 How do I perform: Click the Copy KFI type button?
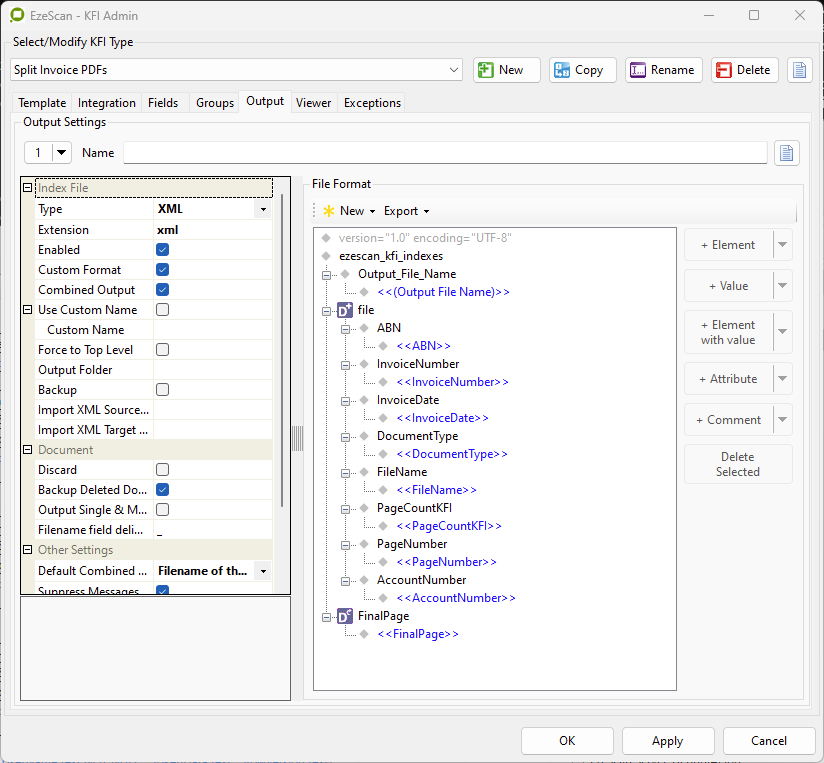coord(582,70)
